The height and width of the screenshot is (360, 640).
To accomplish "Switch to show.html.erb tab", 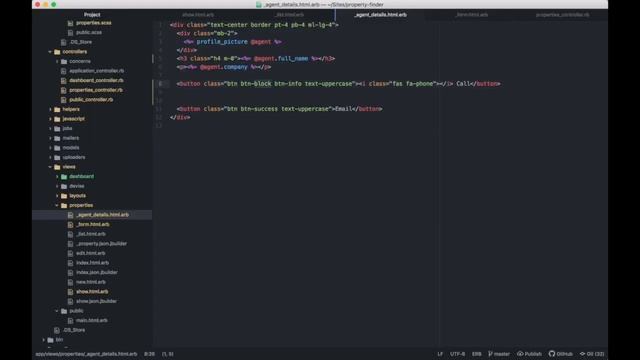I will (198, 15).
